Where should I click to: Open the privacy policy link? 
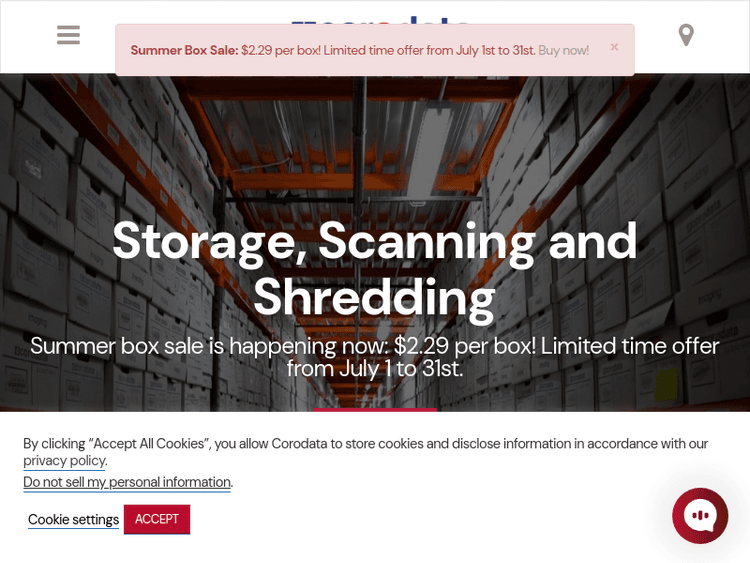64,461
